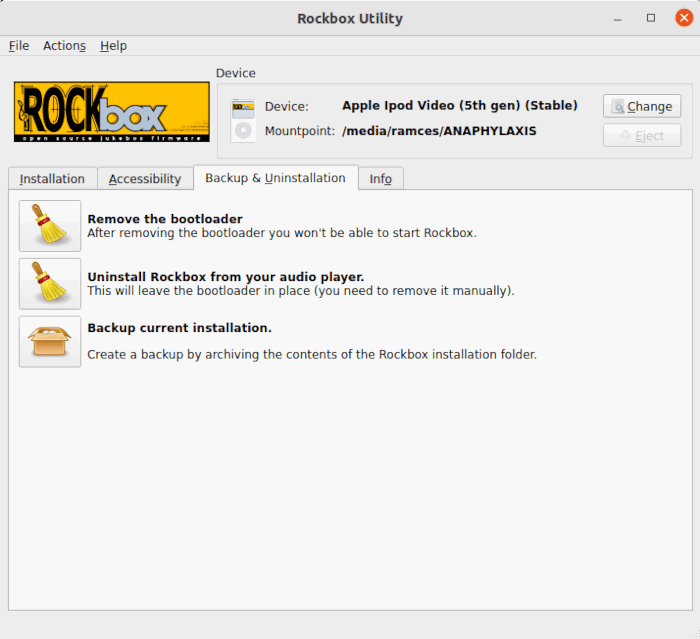700x639 pixels.
Task: Click the Eject button
Action: click(642, 135)
